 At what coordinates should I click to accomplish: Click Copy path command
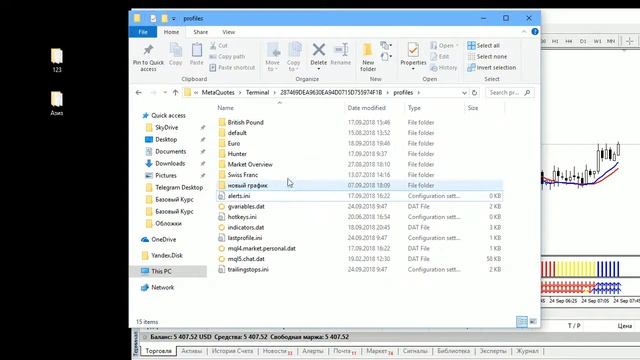(x=227, y=57)
